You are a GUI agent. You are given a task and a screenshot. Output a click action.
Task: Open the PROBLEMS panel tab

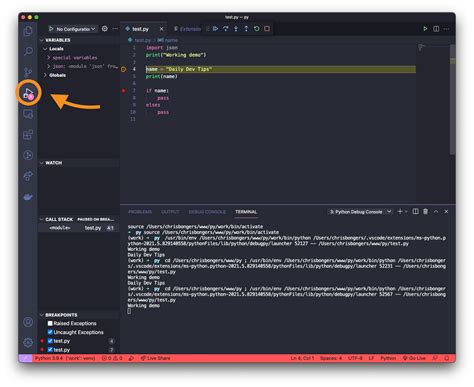pyautogui.click(x=140, y=212)
